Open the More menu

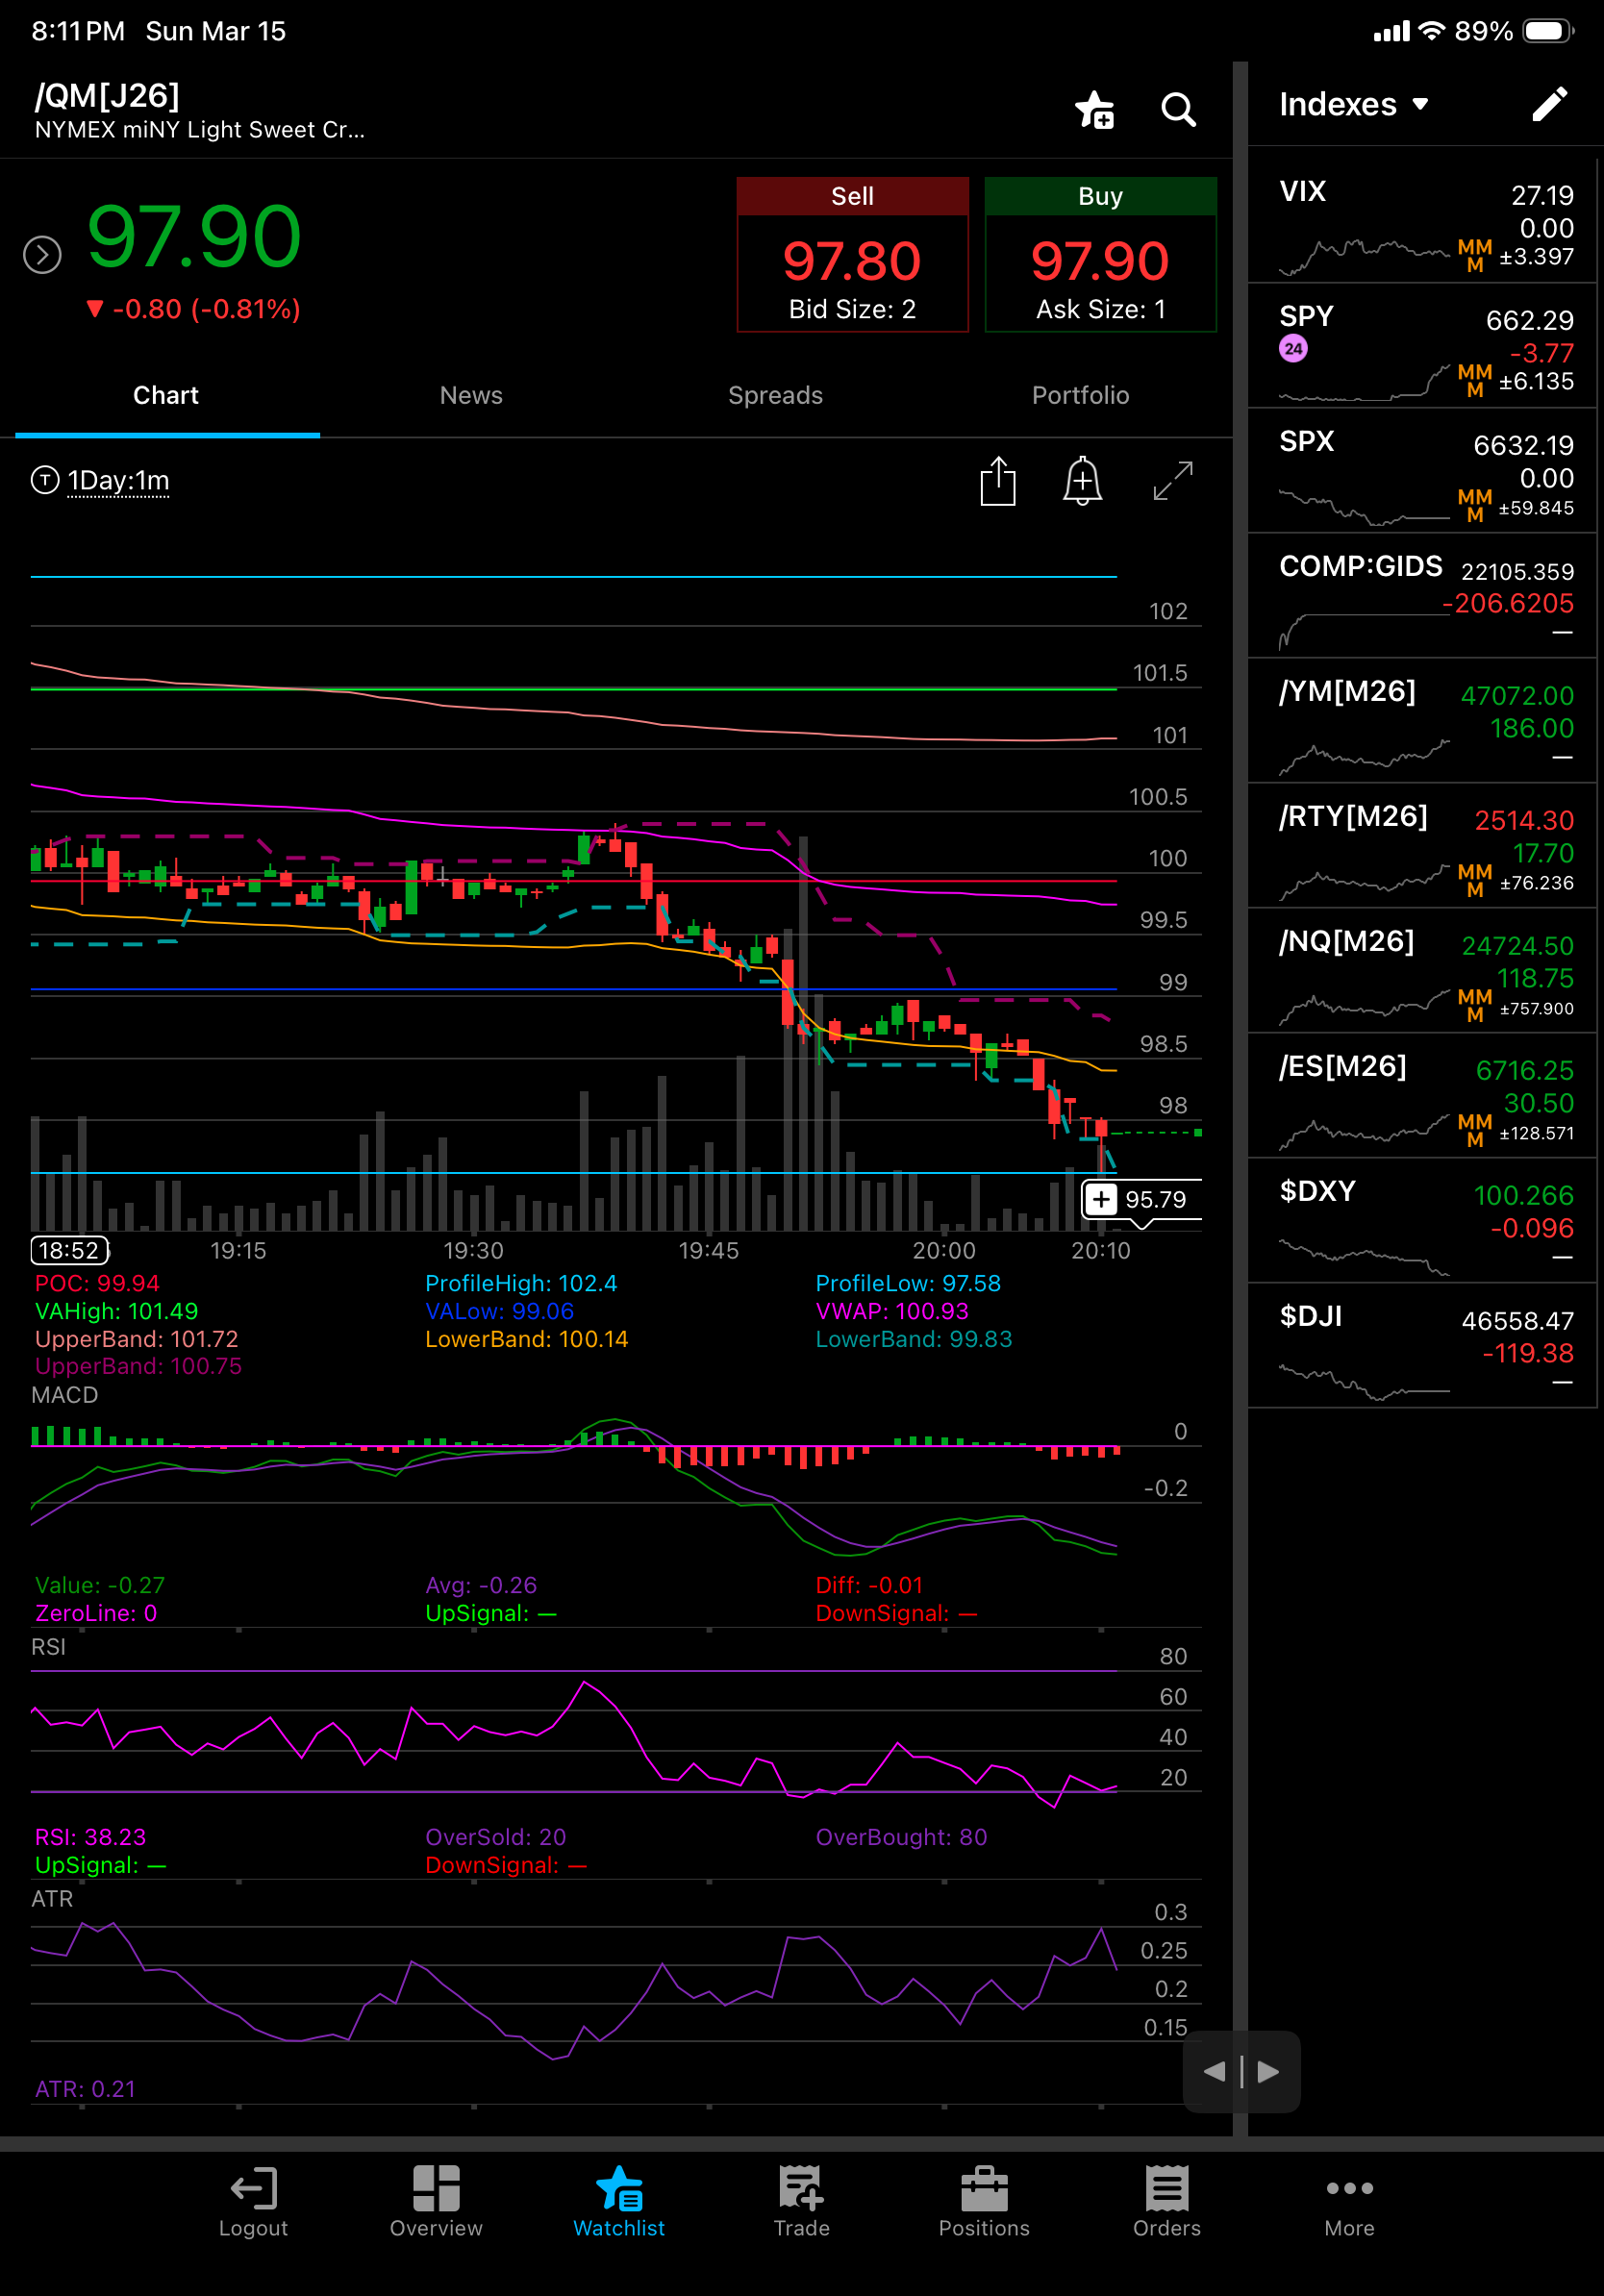1349,2201
